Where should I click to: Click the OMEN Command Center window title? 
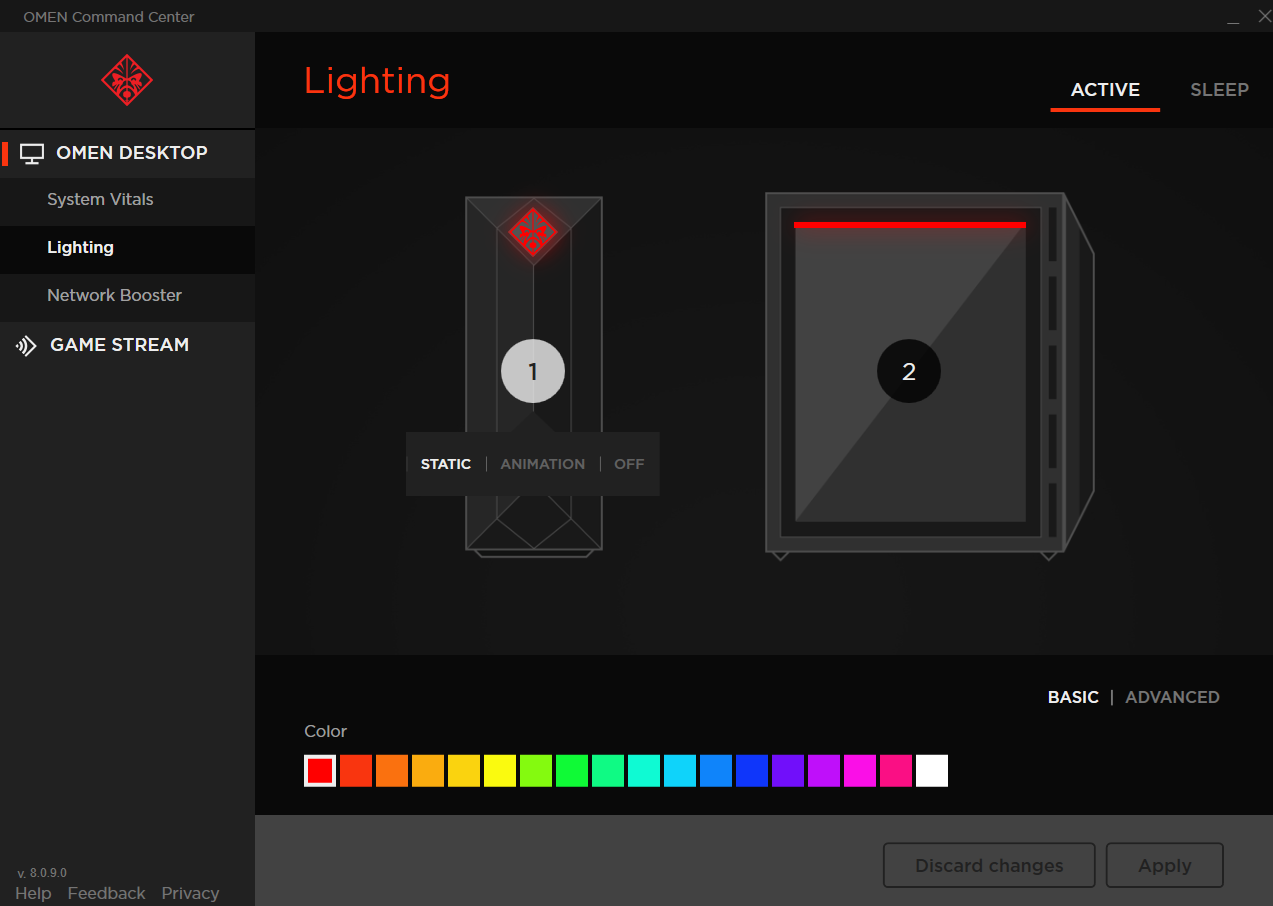(109, 17)
